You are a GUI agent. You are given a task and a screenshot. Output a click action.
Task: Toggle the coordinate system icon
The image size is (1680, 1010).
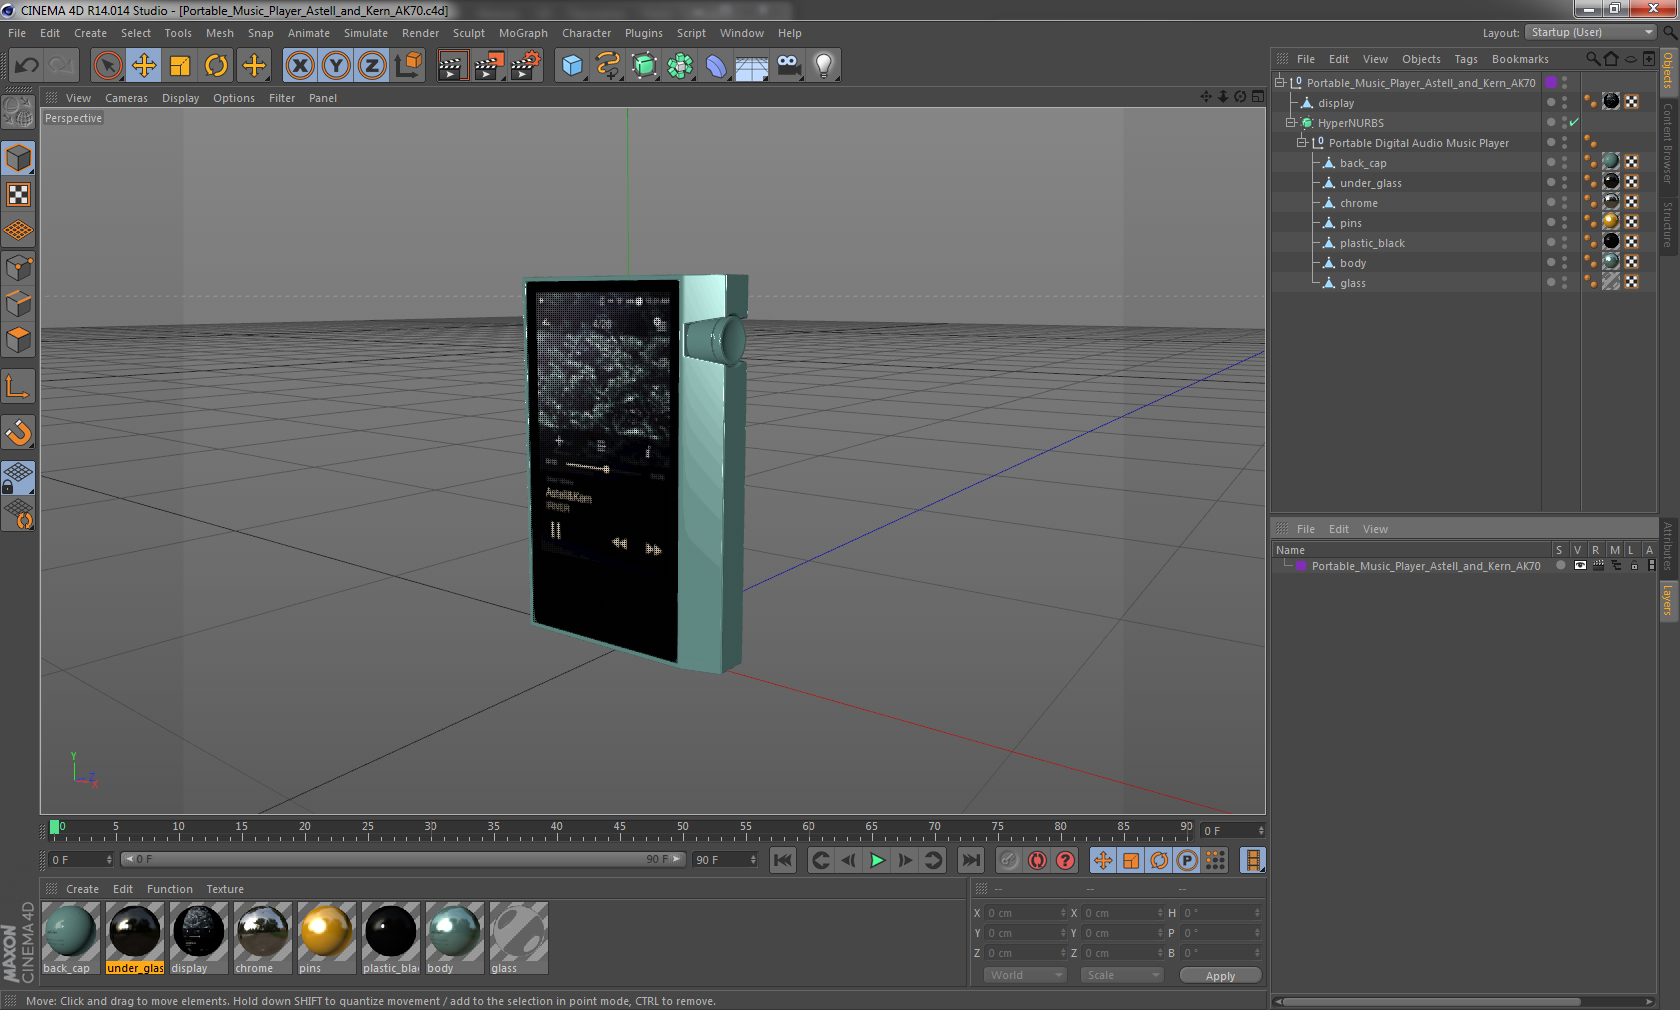pyautogui.click(x=408, y=66)
